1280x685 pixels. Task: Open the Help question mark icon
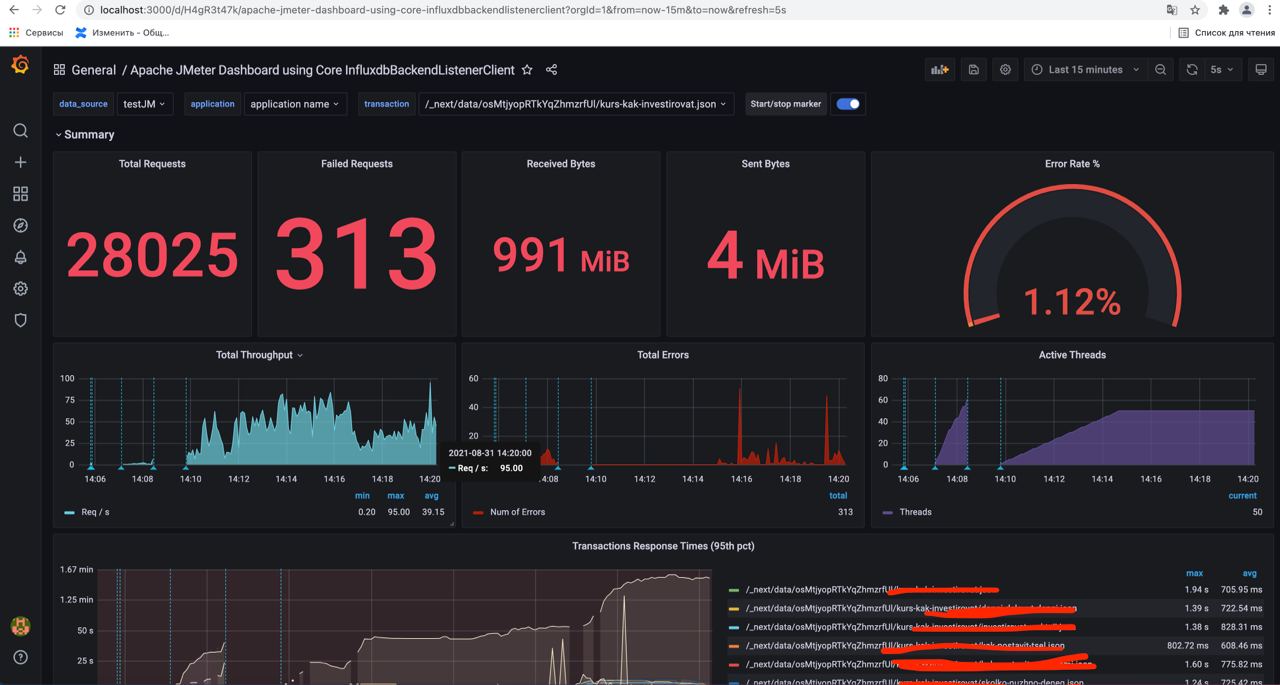(x=20, y=657)
